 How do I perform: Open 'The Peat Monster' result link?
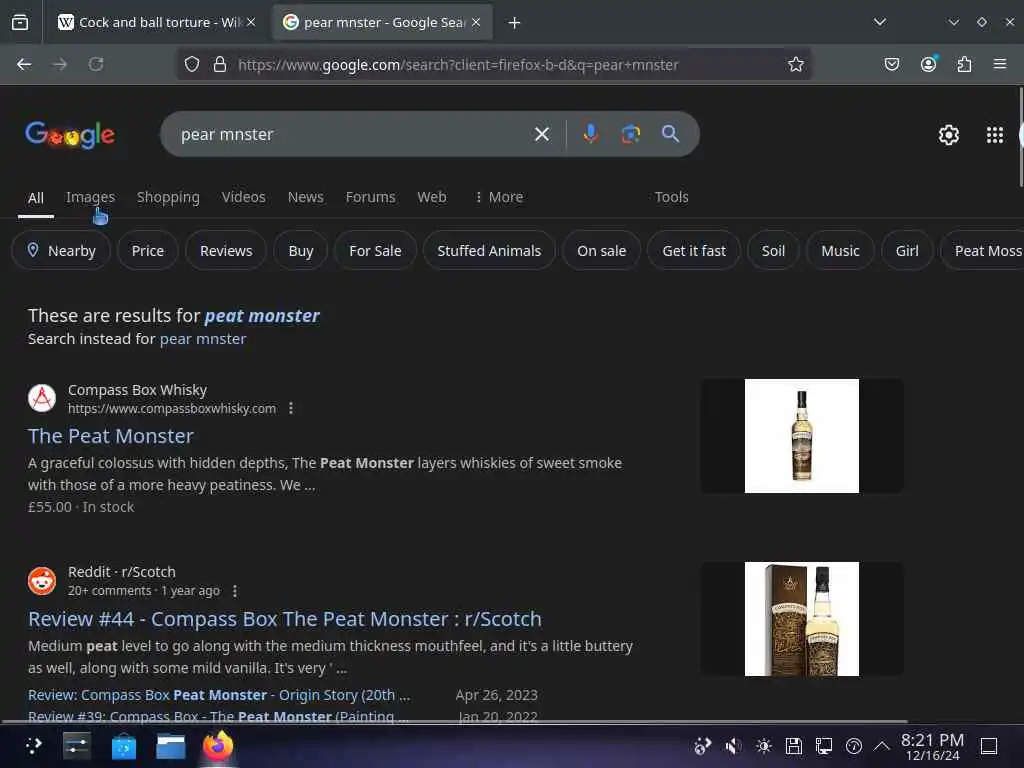pyautogui.click(x=110, y=436)
